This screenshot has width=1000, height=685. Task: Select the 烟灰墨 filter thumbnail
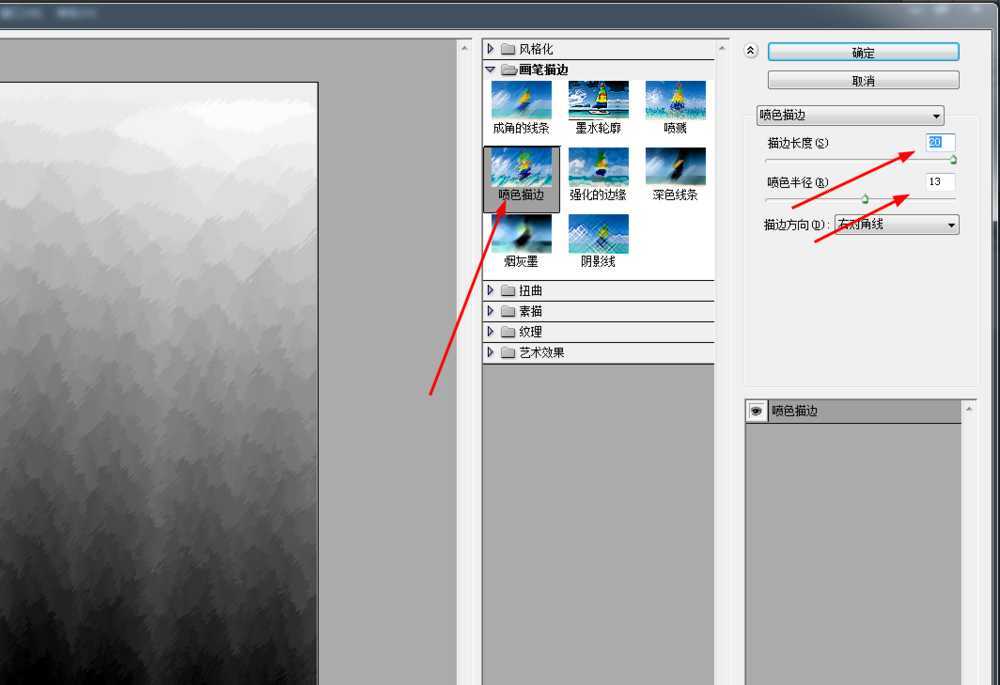click(x=521, y=233)
